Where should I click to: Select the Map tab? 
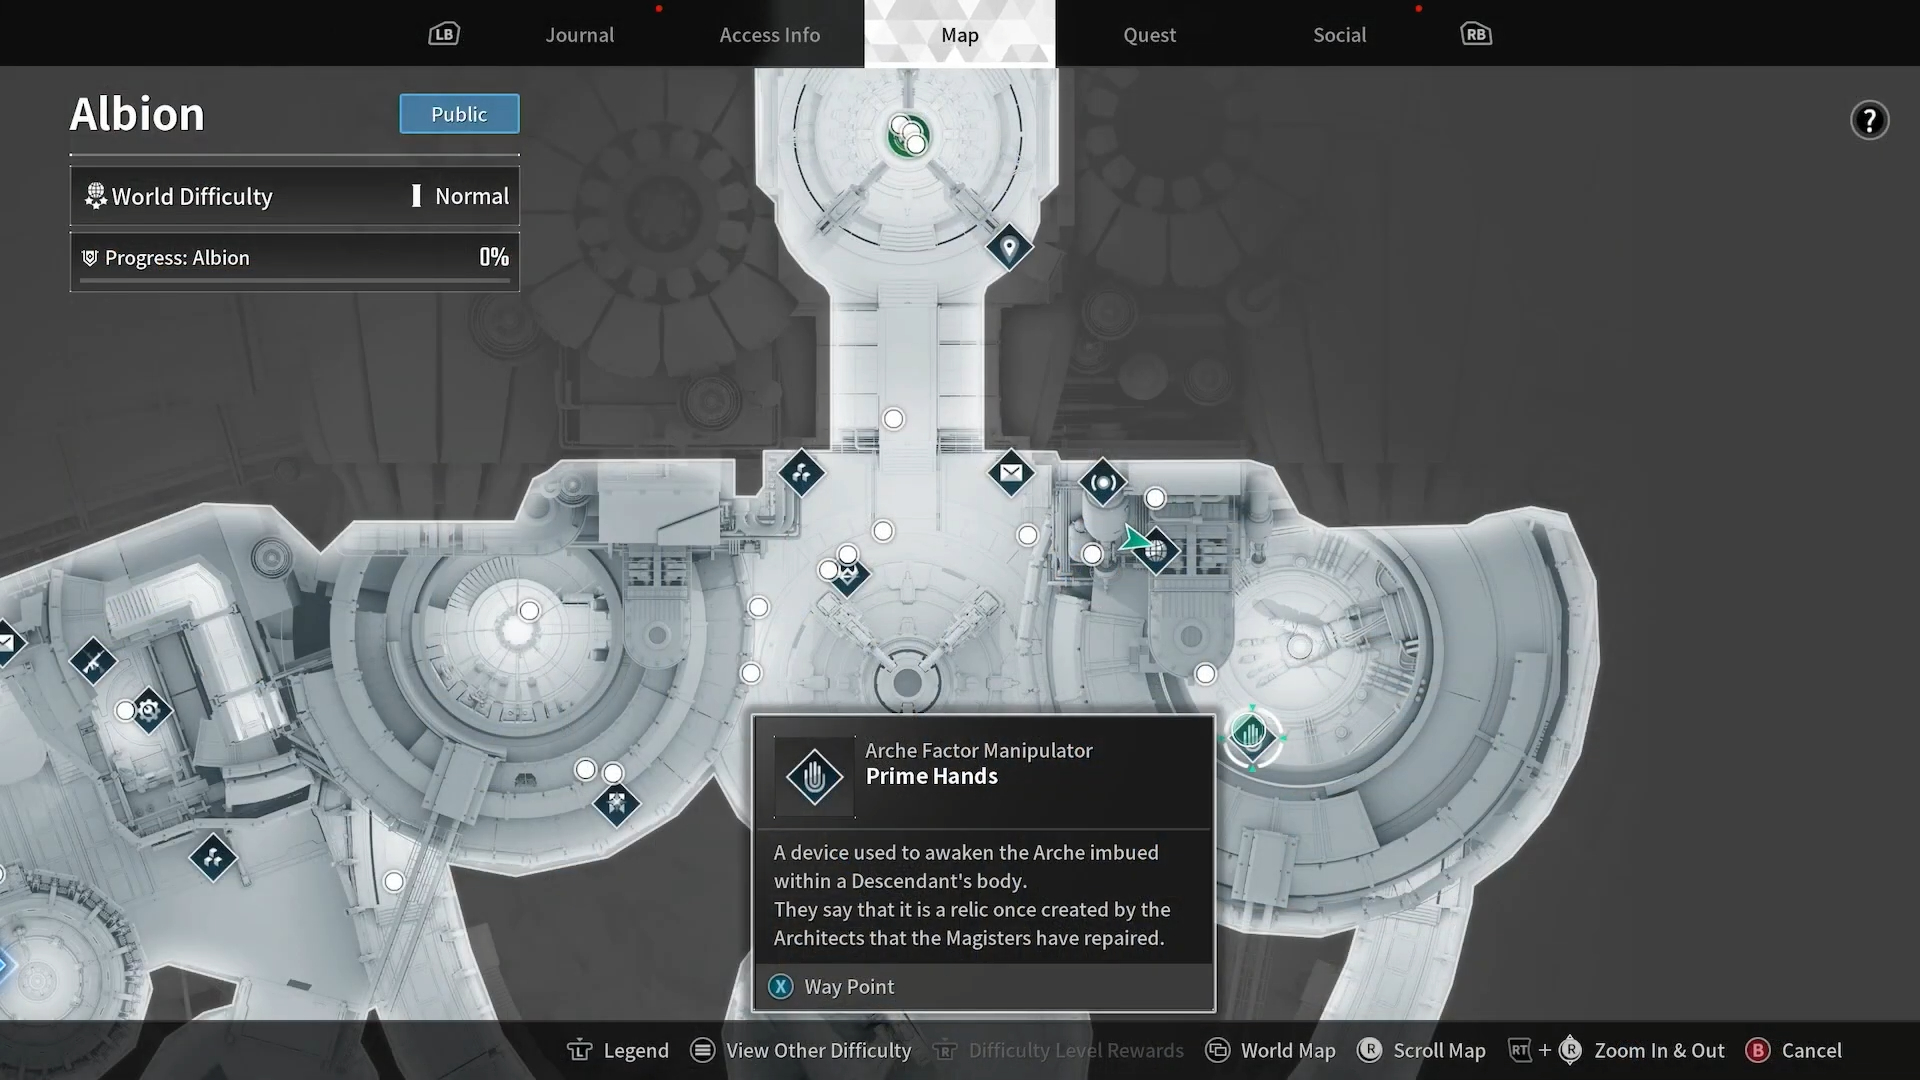pyautogui.click(x=960, y=34)
